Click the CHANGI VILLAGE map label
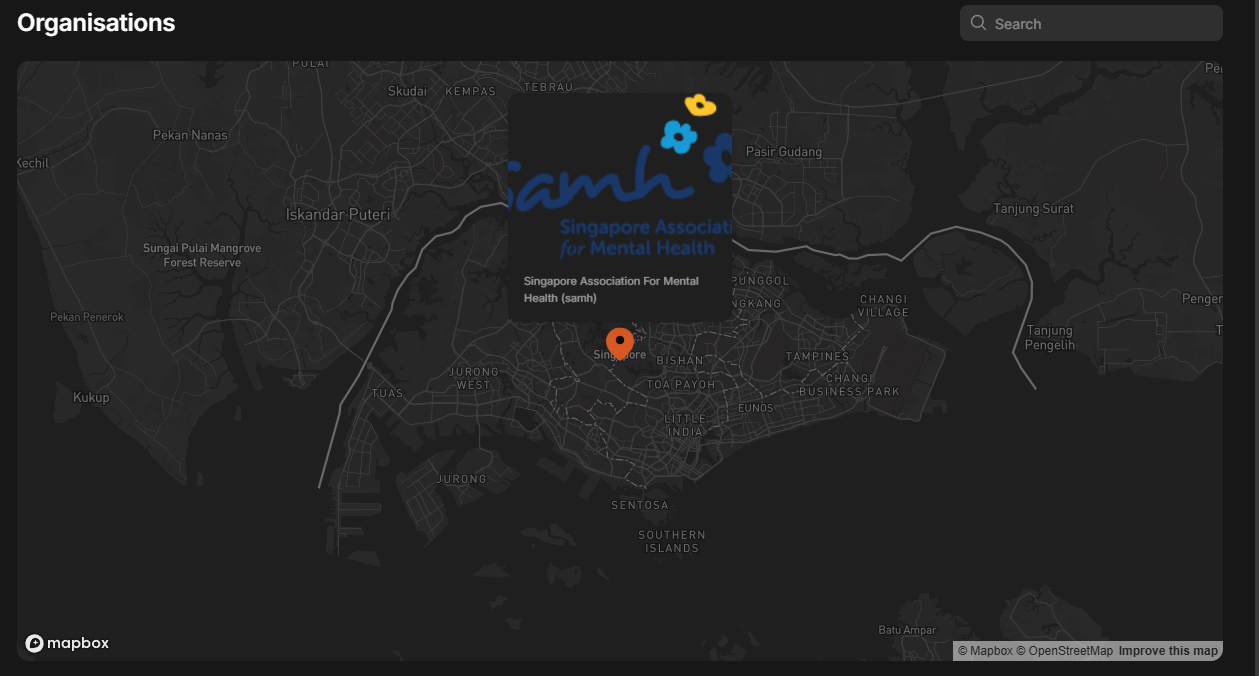1259x676 pixels. [x=884, y=305]
